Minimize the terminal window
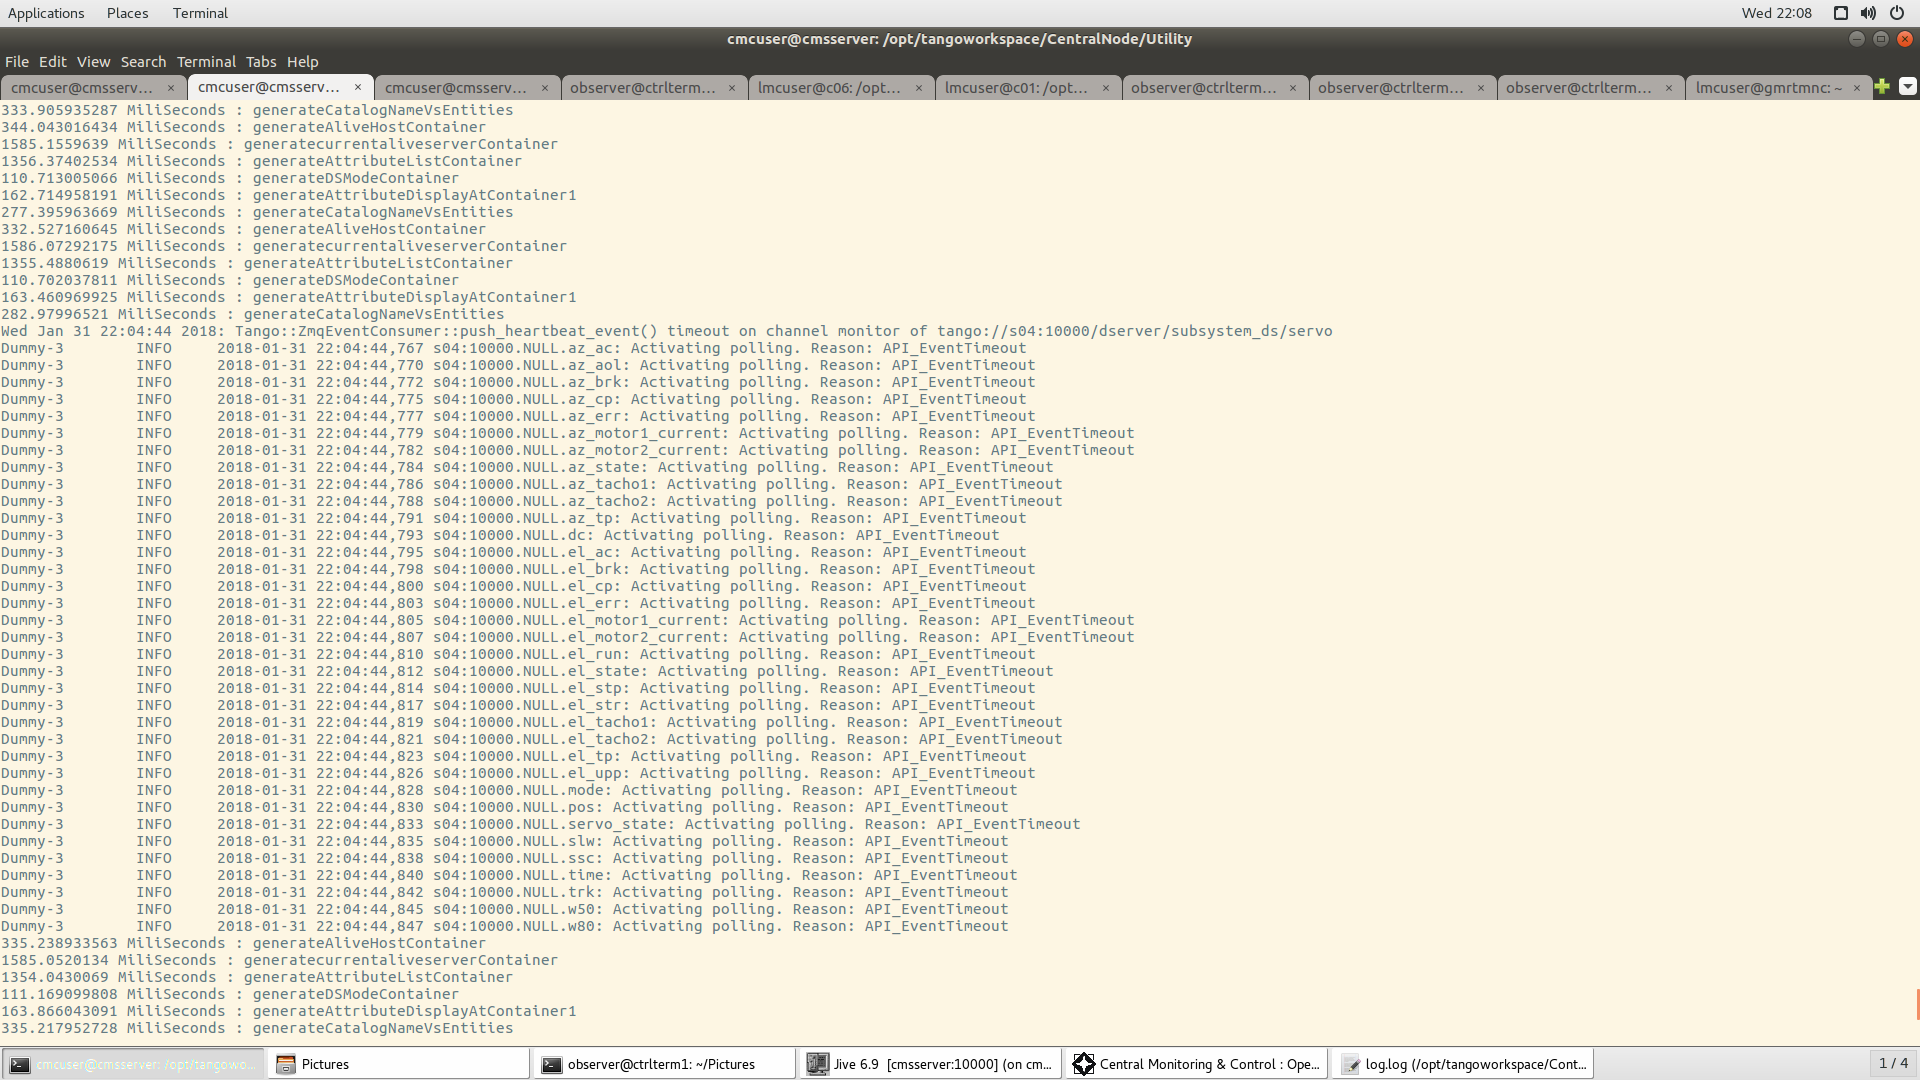Viewport: 1920px width, 1080px height. tap(1857, 39)
